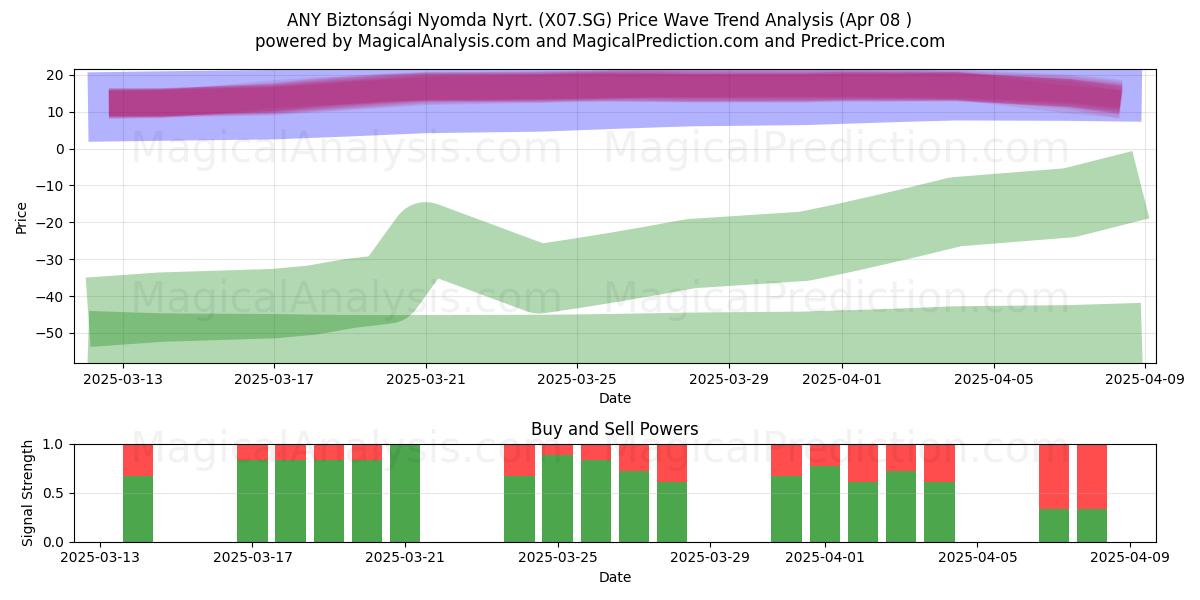The image size is (1200, 600).
Task: Click 2025-04-09 tick on signal chart
Action: coord(1129,558)
